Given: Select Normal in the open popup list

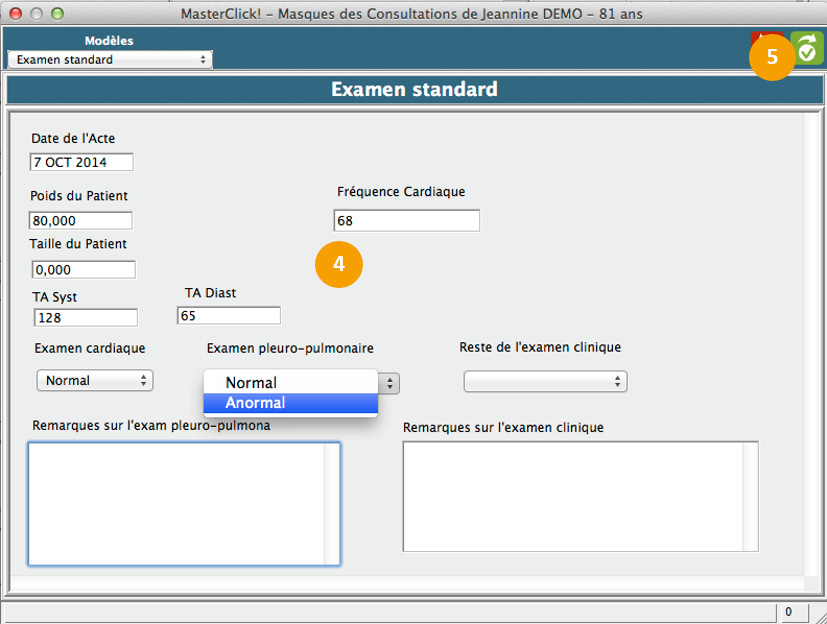Looking at the screenshot, I should [x=290, y=383].
